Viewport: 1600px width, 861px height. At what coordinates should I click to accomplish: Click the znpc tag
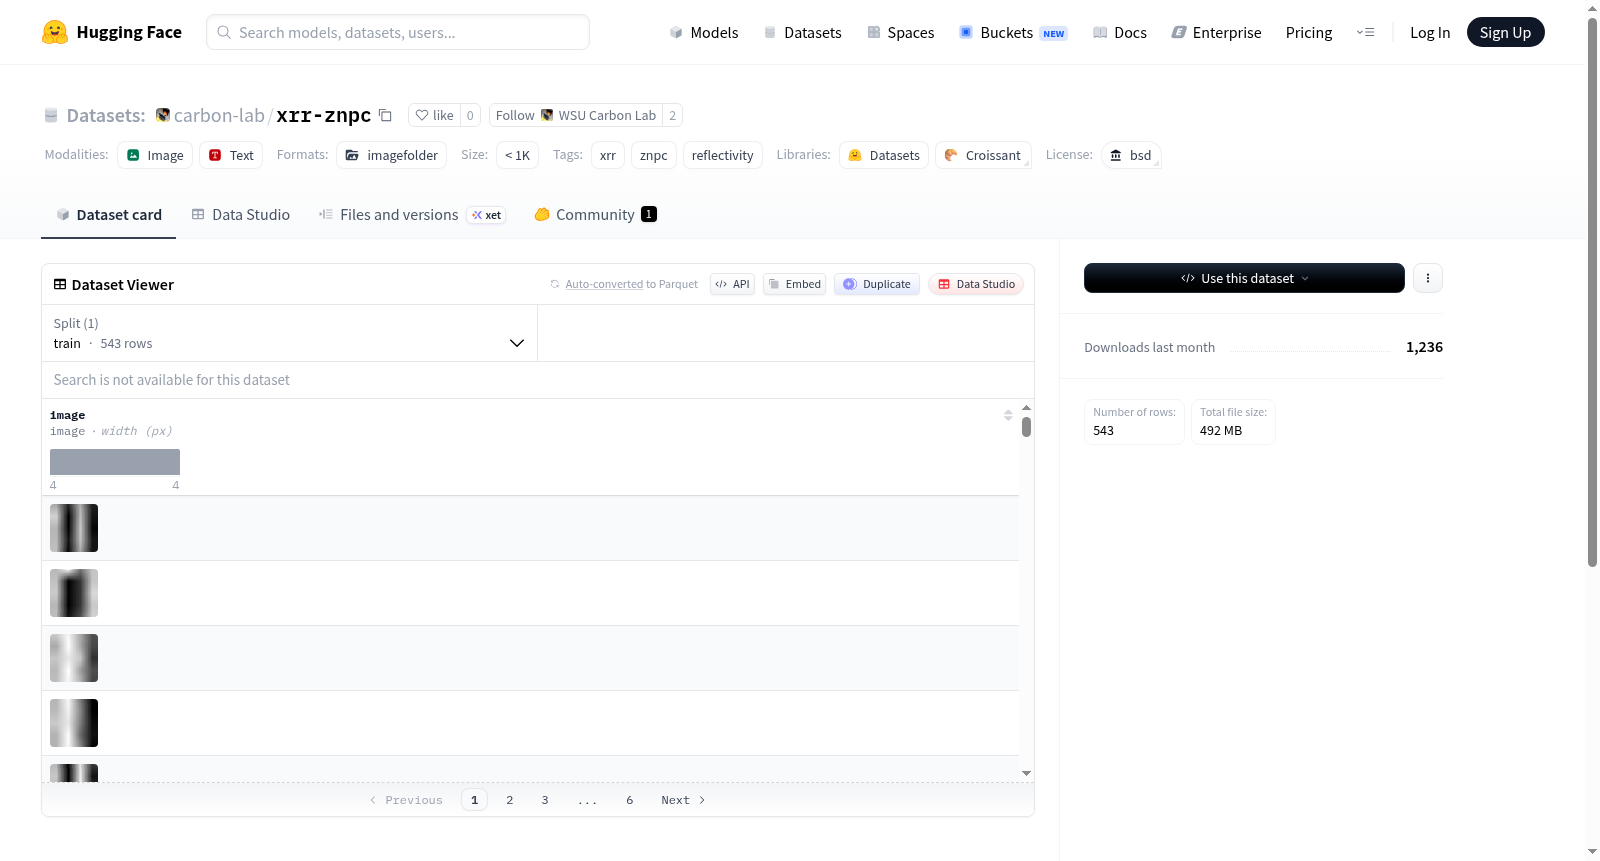tap(654, 155)
